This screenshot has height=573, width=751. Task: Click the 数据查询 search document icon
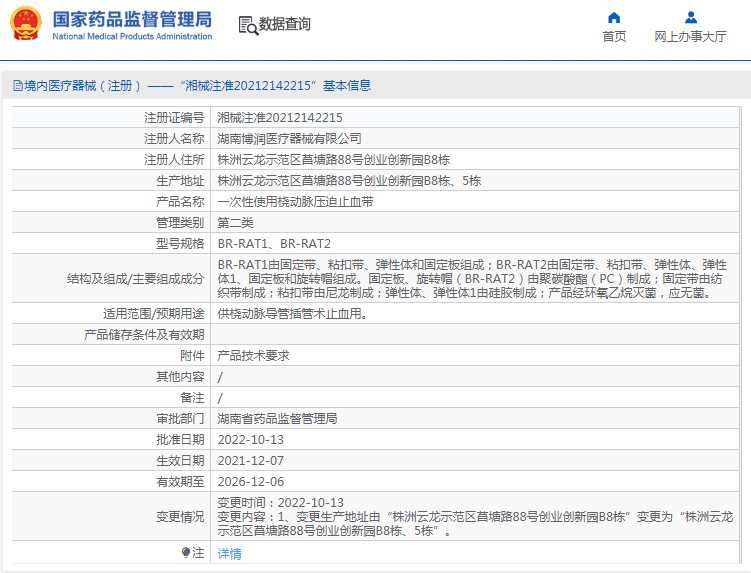coord(247,25)
